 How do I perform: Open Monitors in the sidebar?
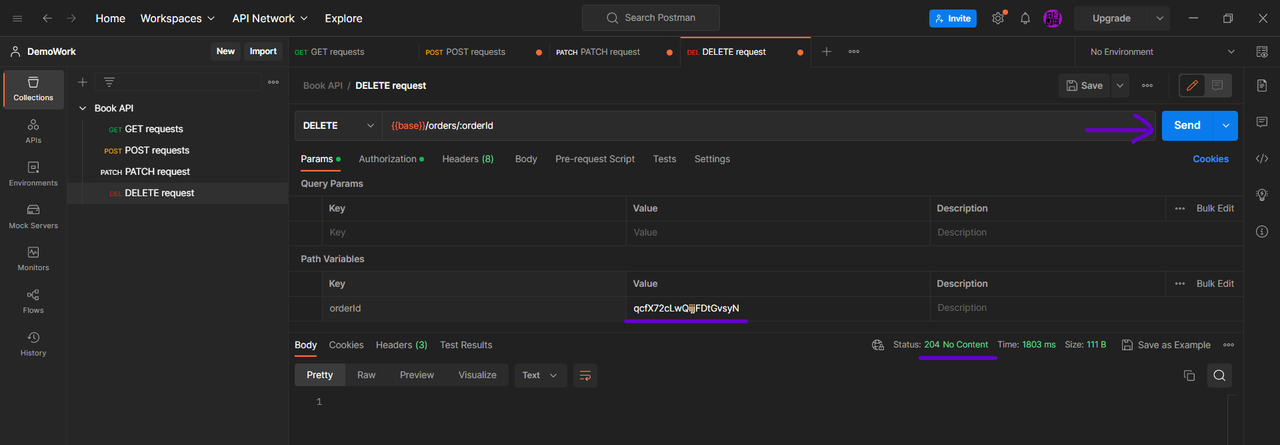click(33, 259)
